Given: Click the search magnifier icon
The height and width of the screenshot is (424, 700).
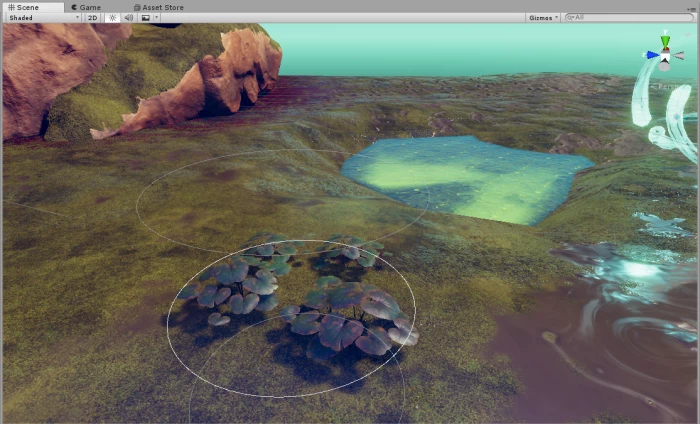Looking at the screenshot, I should click(x=569, y=18).
